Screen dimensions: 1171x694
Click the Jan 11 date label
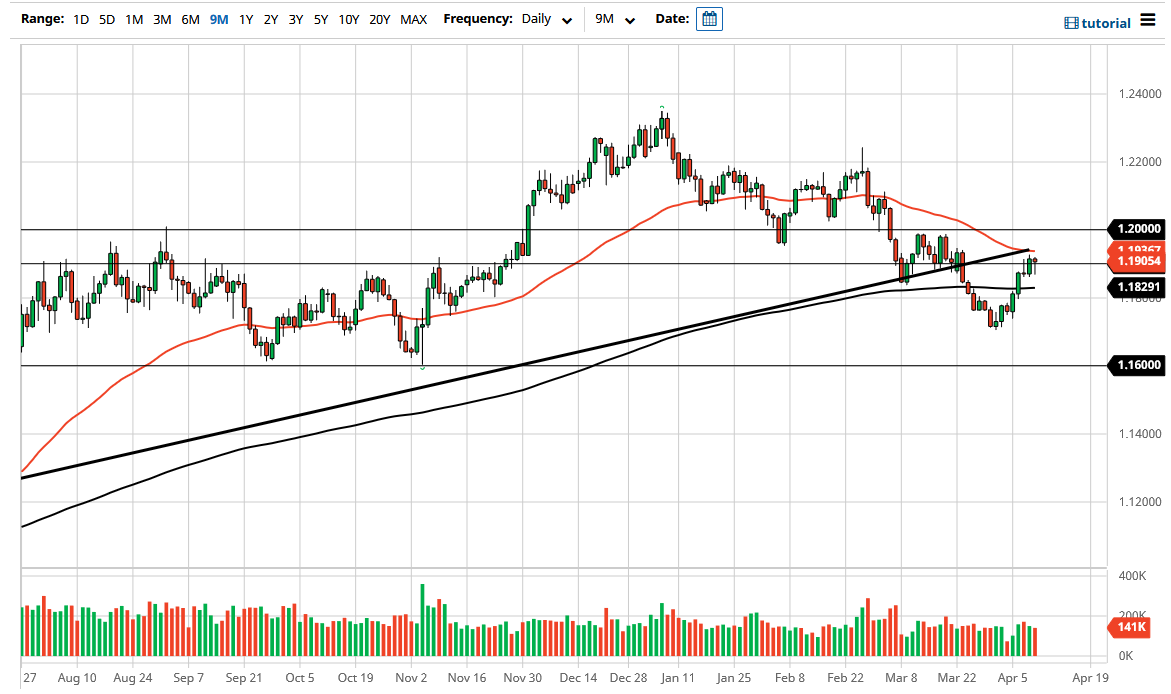(678, 678)
